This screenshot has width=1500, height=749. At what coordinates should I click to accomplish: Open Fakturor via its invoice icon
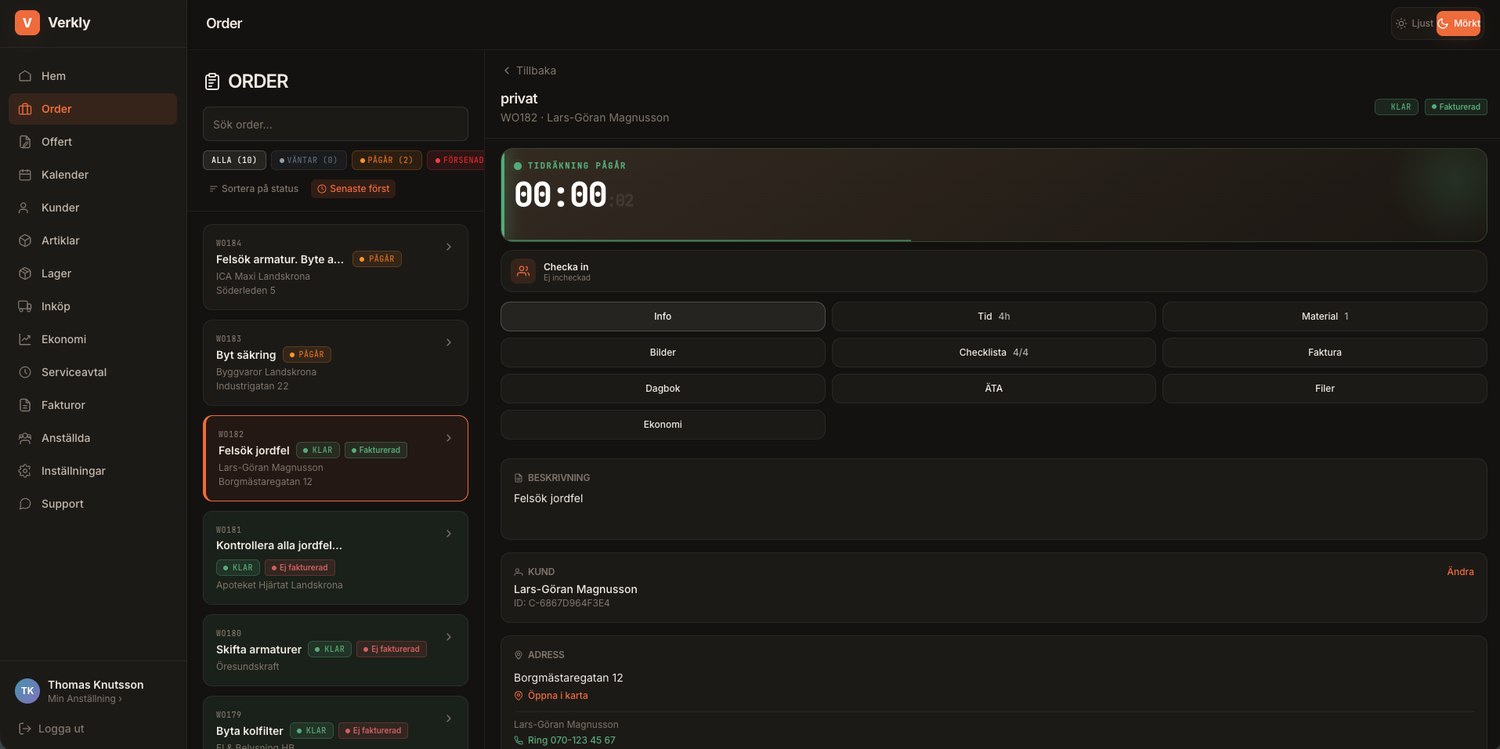click(25, 405)
